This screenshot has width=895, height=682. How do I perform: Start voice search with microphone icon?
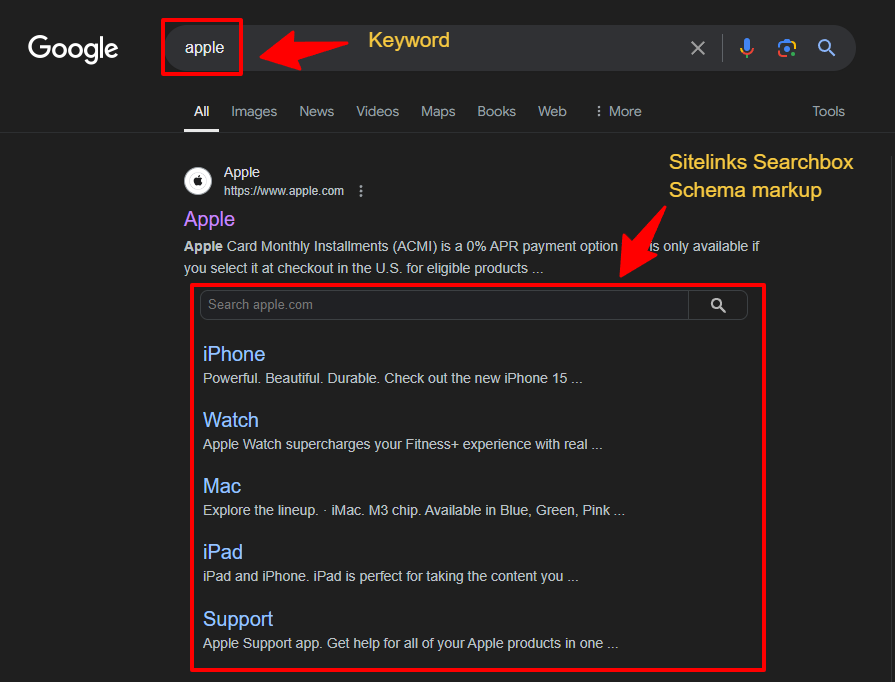pos(747,48)
